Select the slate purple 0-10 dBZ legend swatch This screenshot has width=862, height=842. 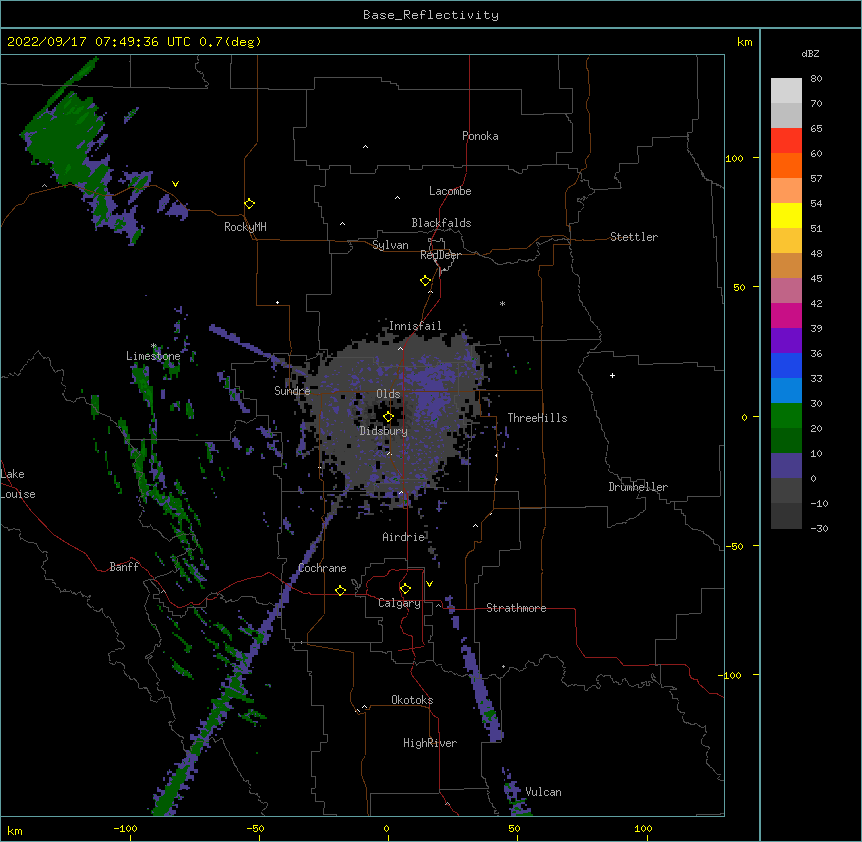(786, 466)
